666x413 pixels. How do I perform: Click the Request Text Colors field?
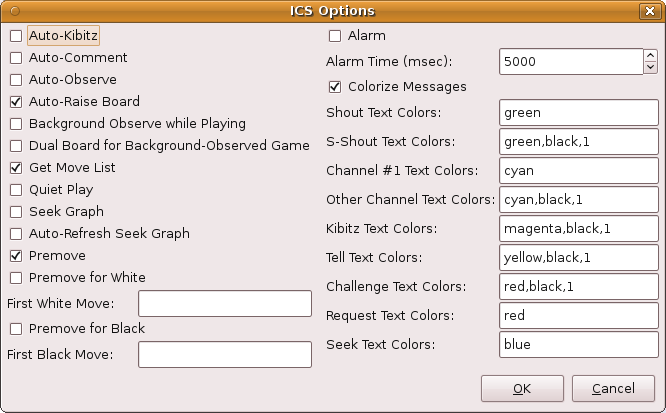click(x=579, y=315)
